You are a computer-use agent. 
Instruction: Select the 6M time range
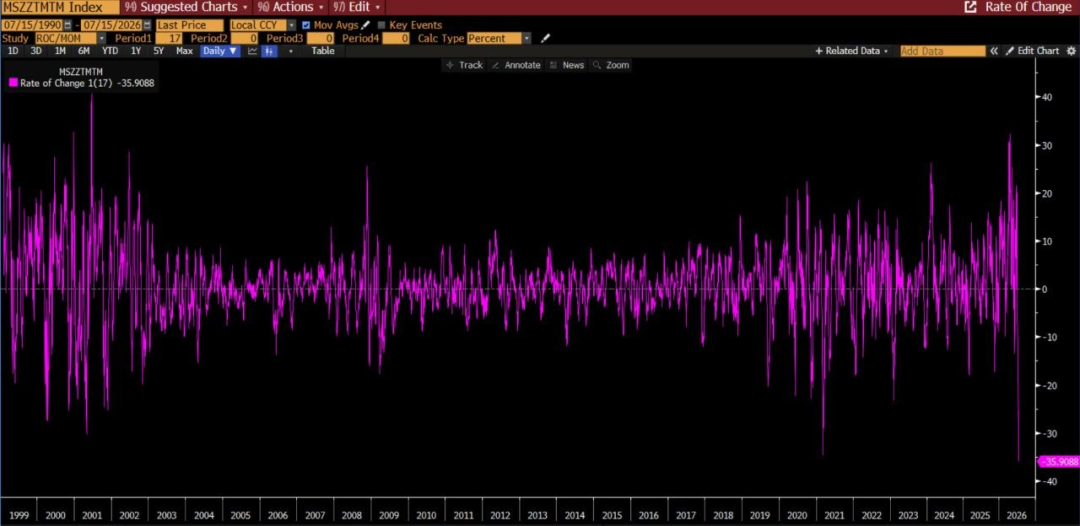pyautogui.click(x=83, y=51)
